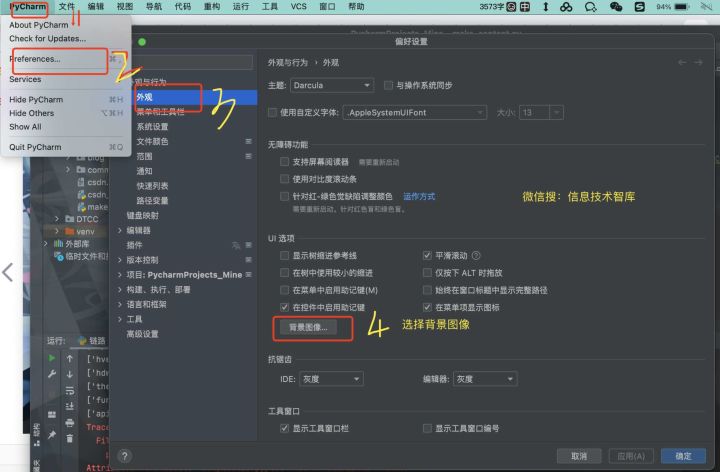This screenshot has height=472, width=720.
Task: Click the forward arrow in the settings header
Action: (698, 62)
